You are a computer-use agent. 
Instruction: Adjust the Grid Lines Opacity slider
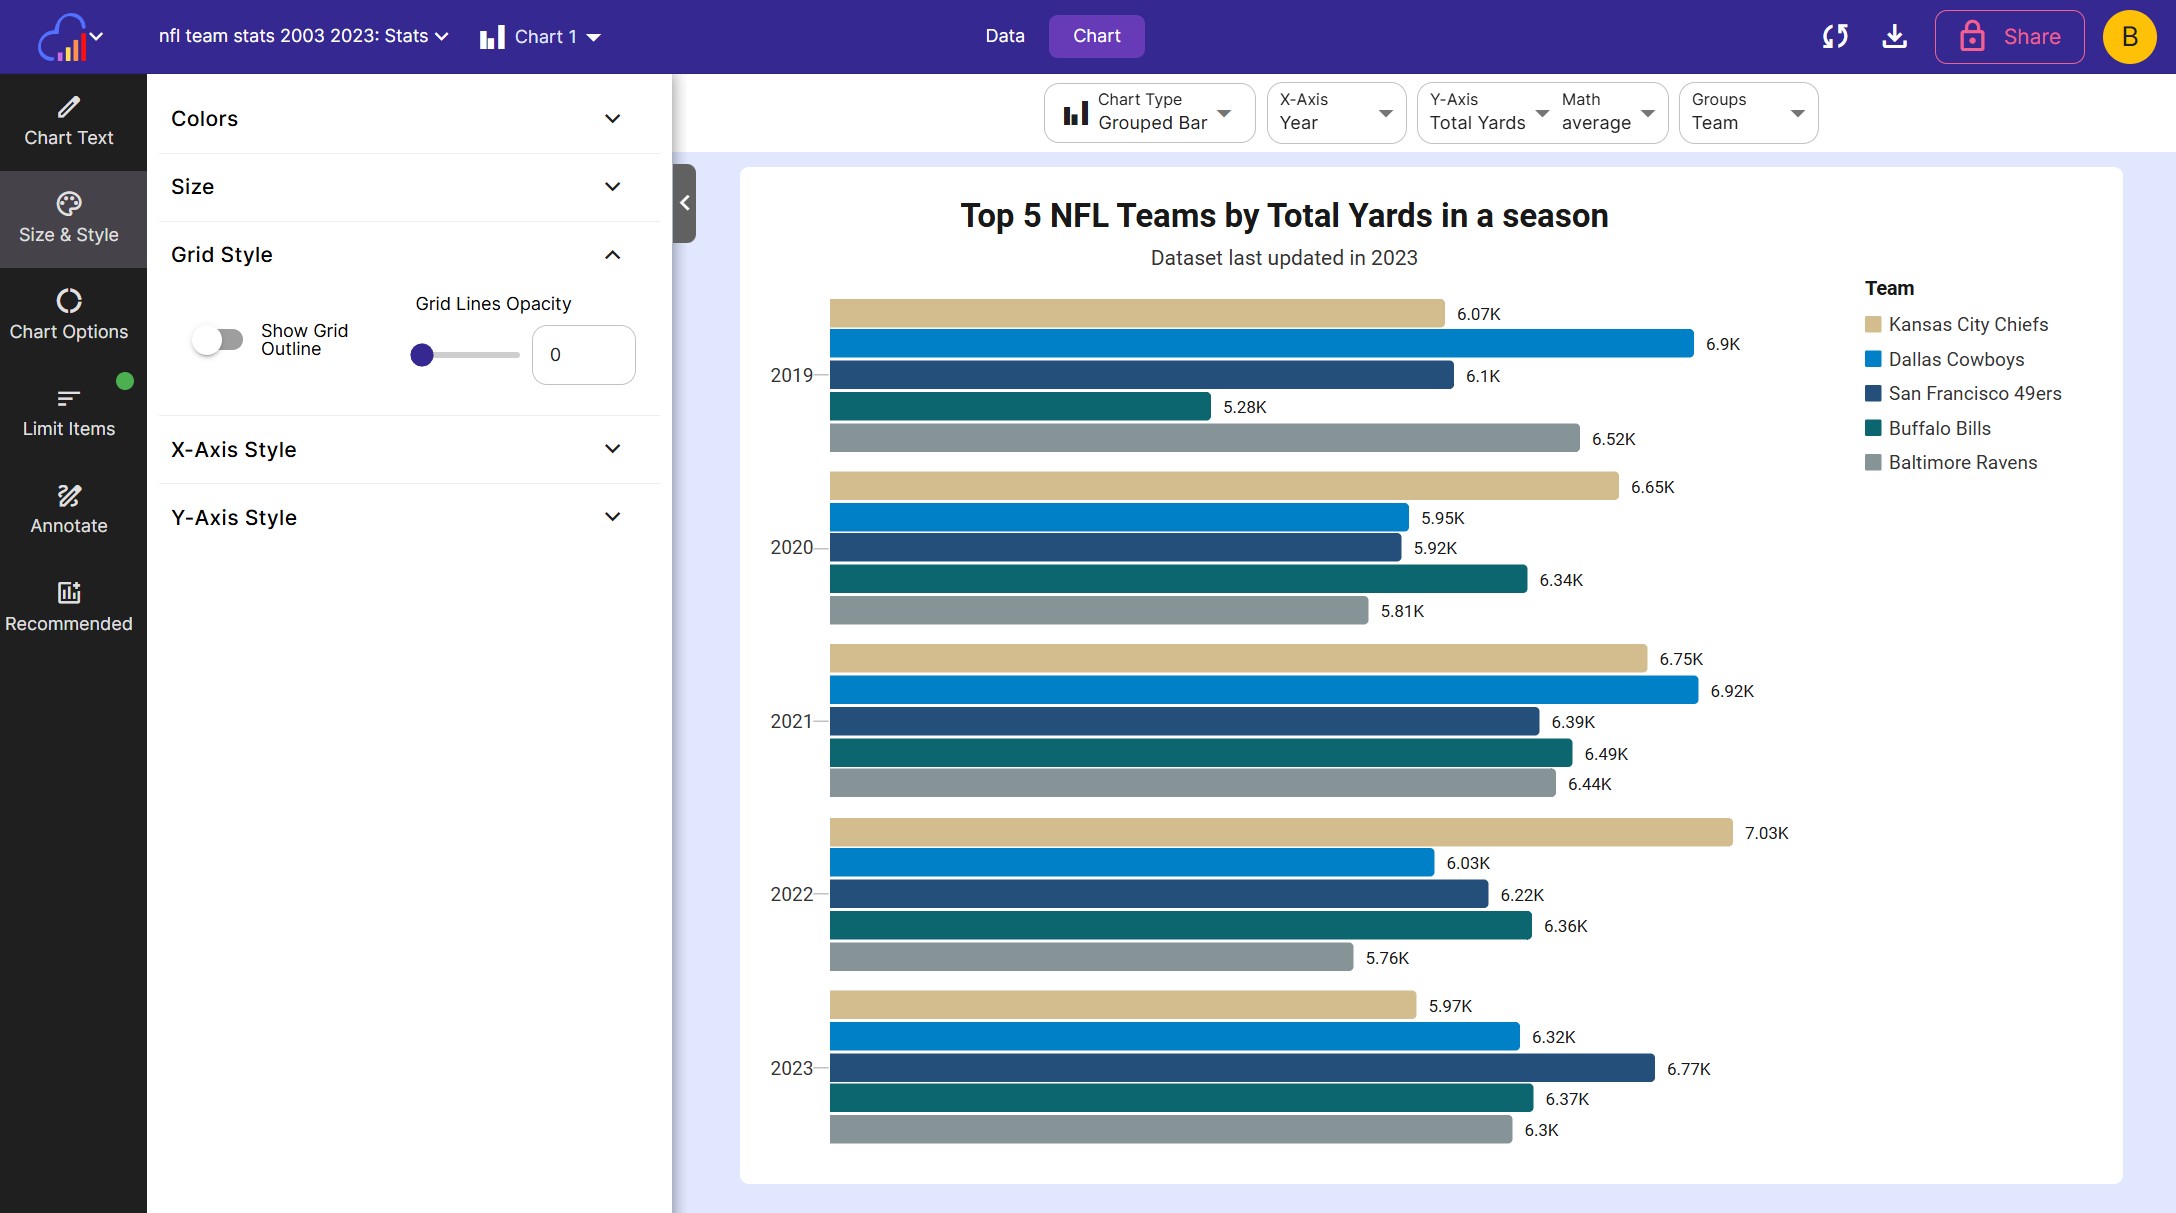[x=465, y=355]
